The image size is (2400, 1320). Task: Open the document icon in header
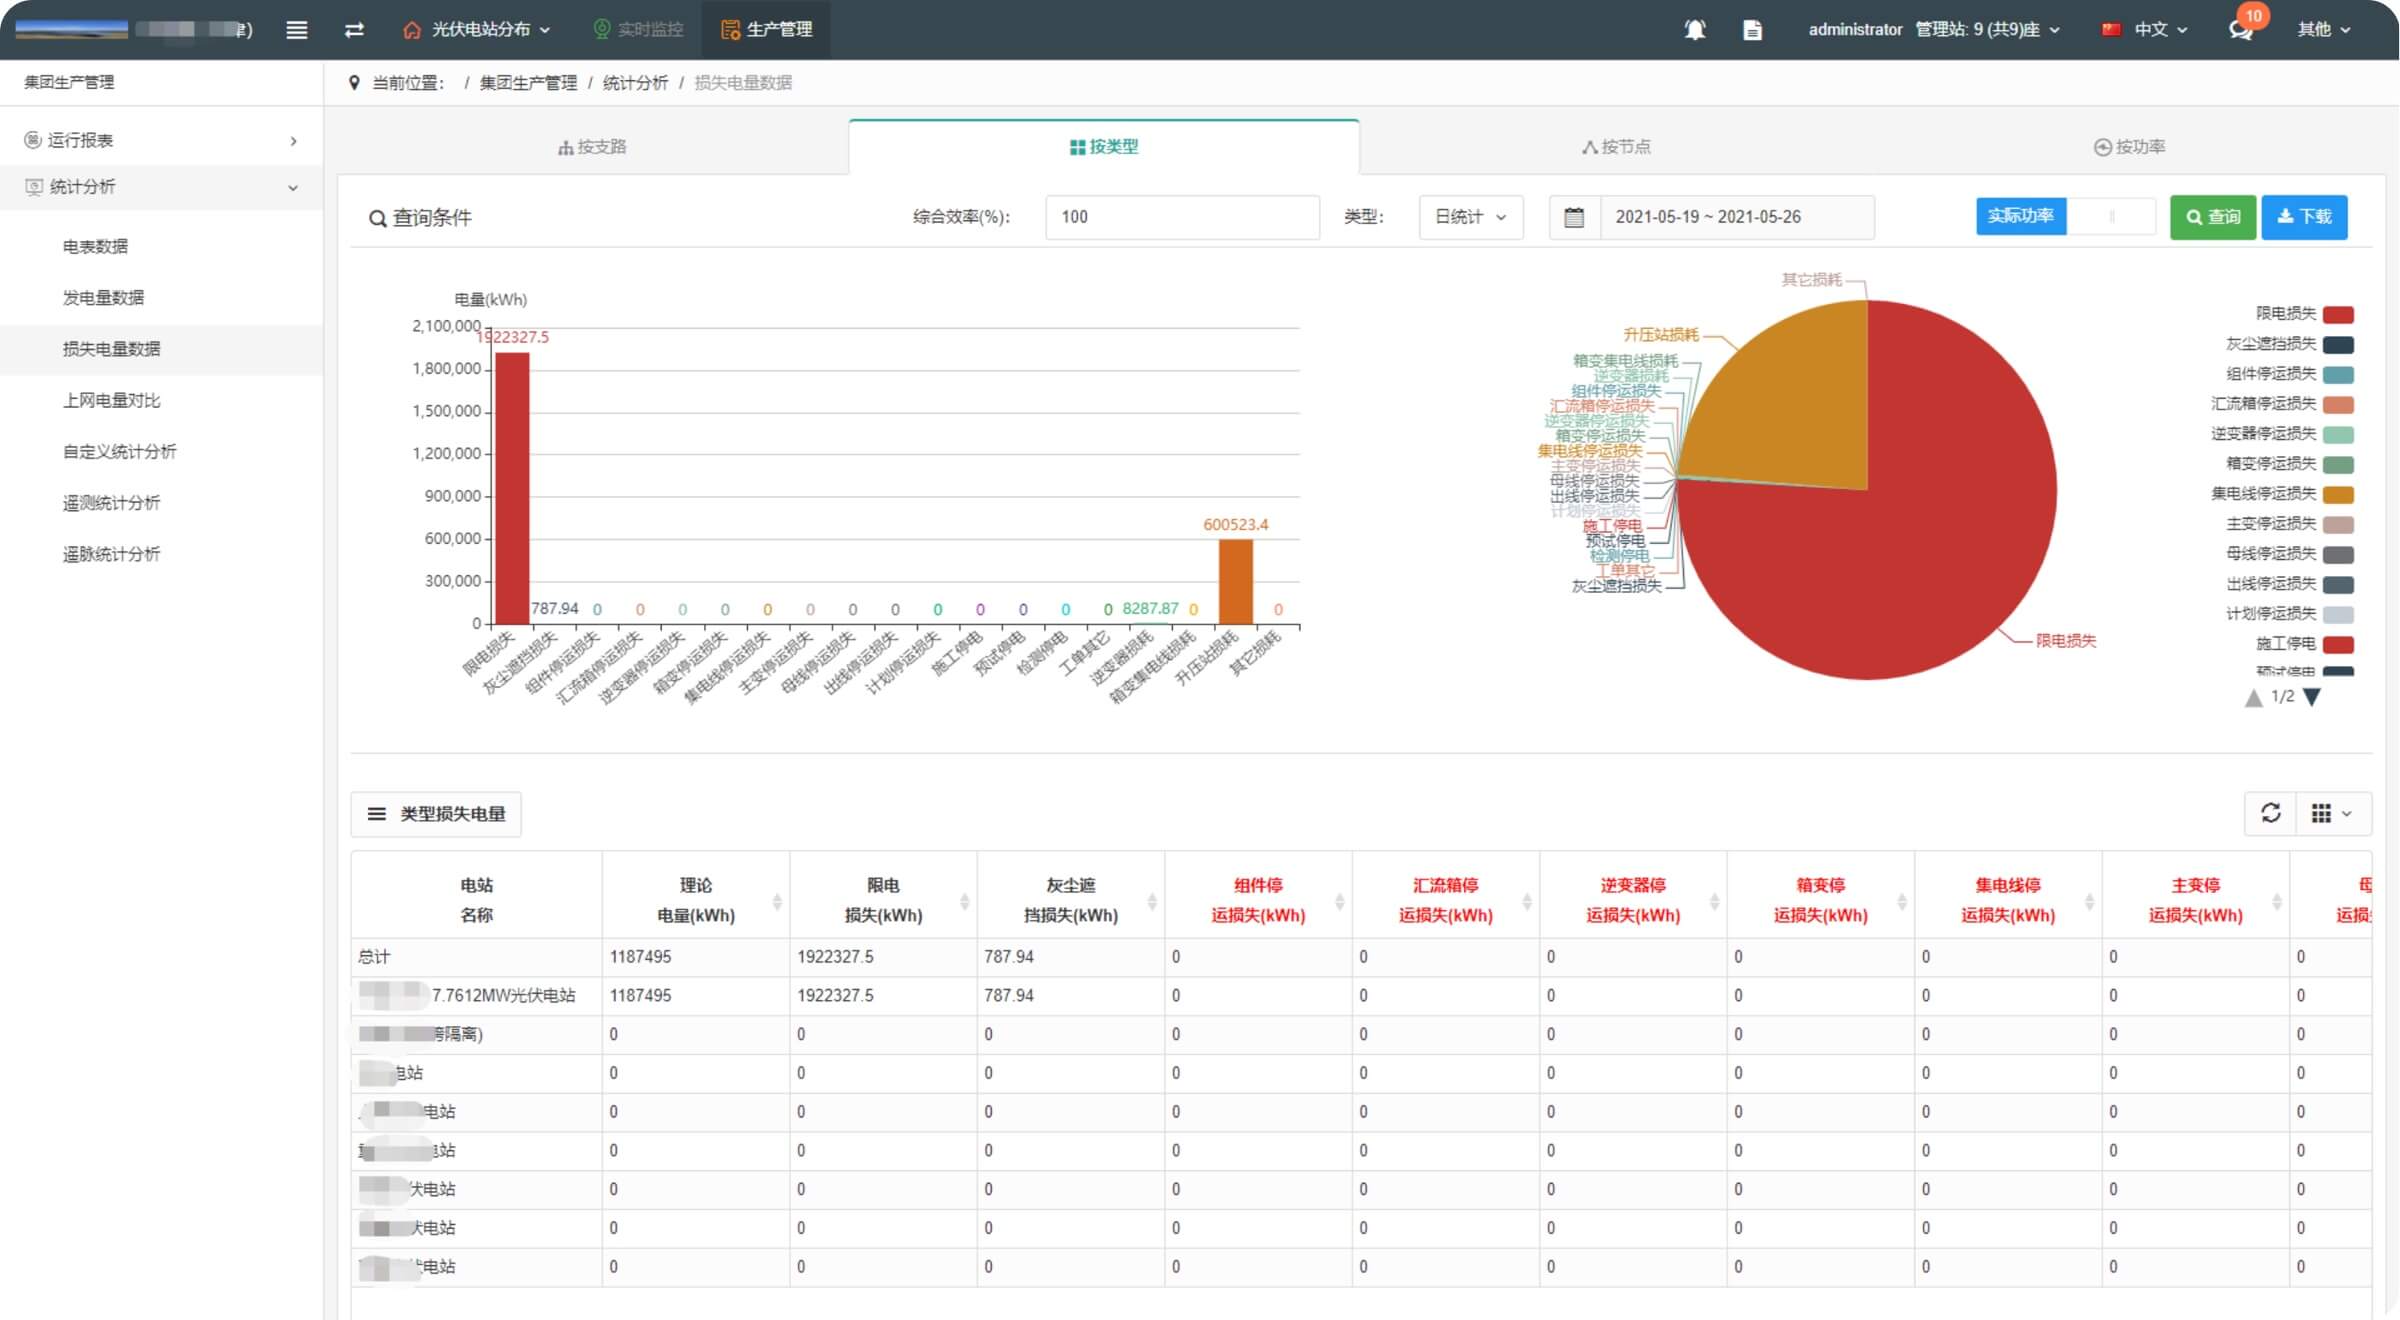[x=1752, y=30]
